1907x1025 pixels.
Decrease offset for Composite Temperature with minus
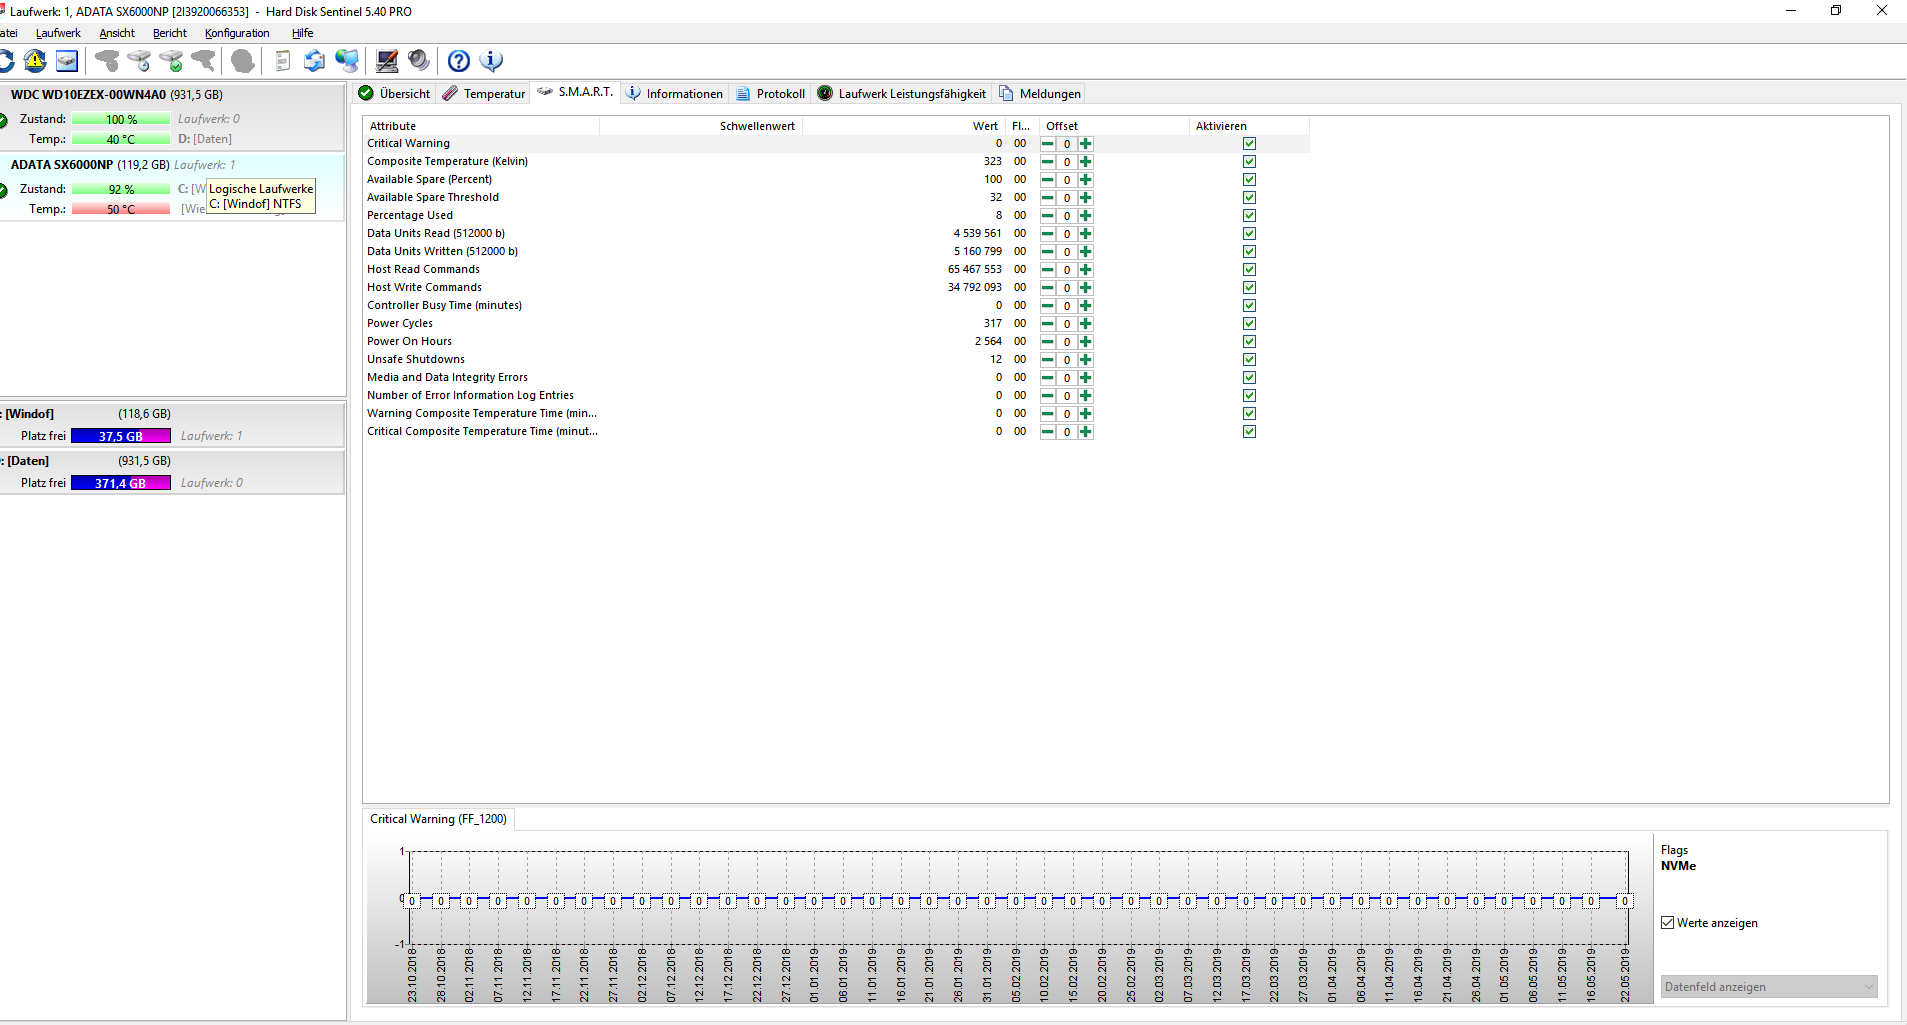1048,162
